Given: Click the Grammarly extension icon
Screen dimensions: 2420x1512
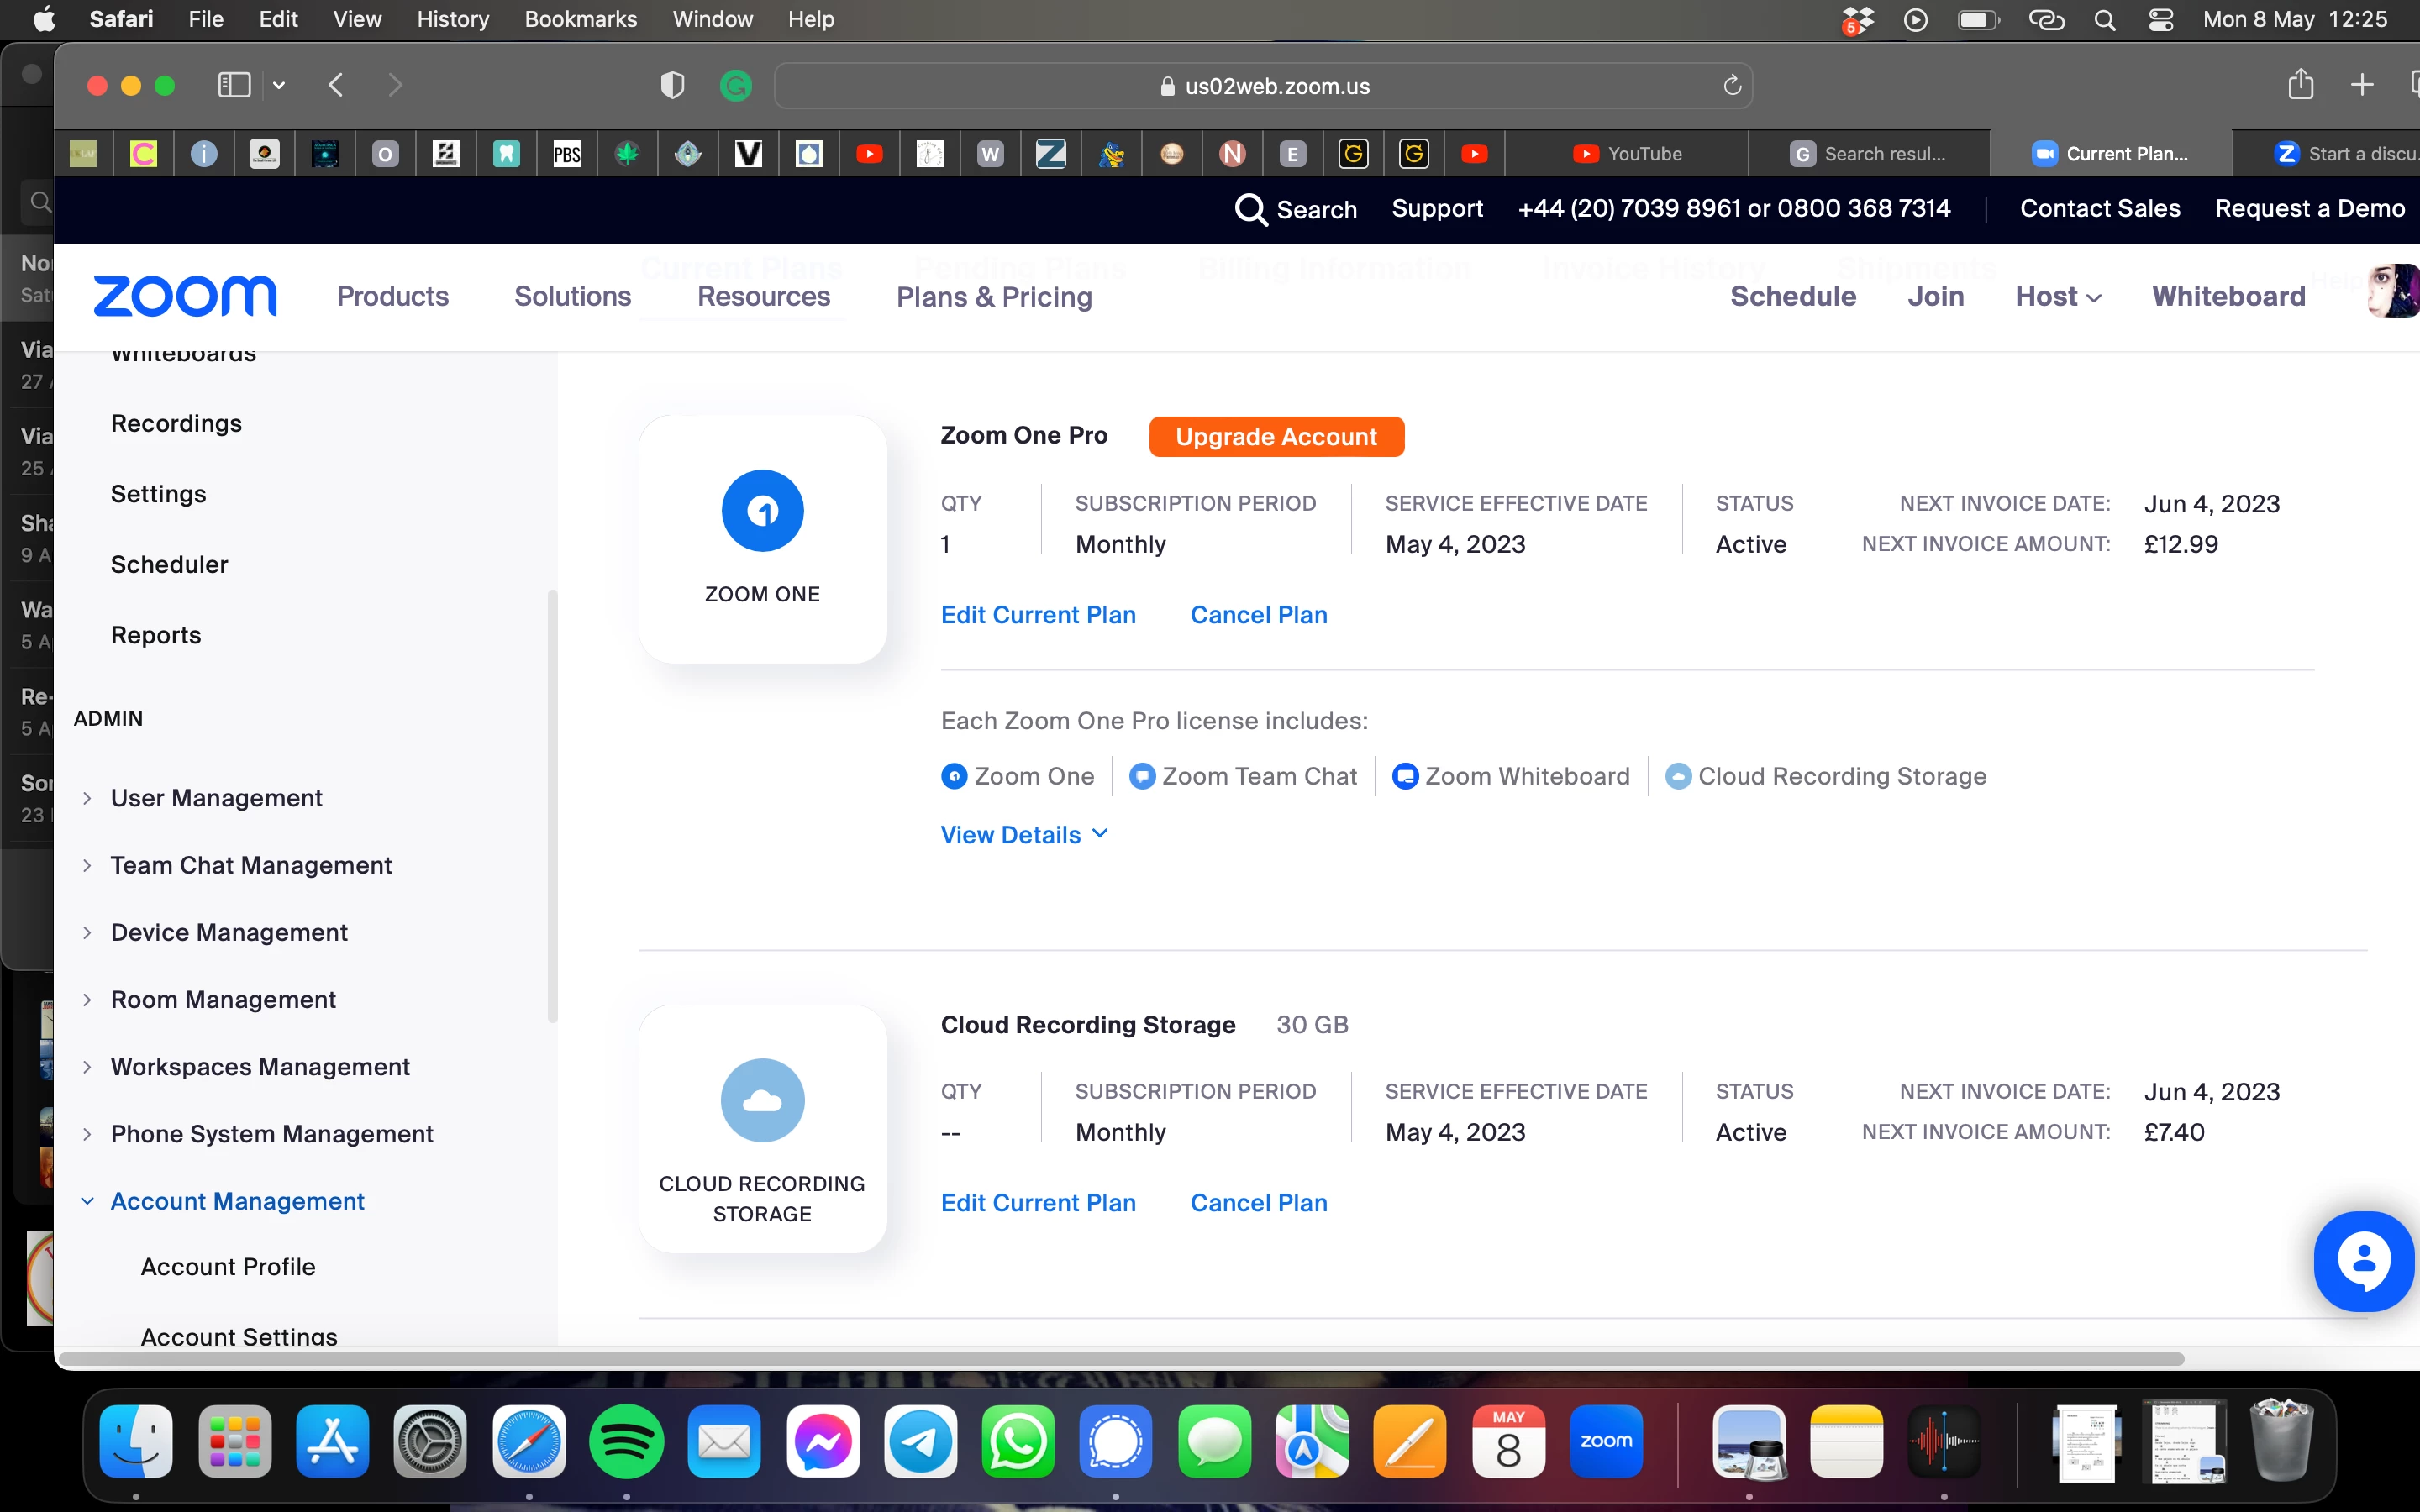Looking at the screenshot, I should pyautogui.click(x=736, y=86).
